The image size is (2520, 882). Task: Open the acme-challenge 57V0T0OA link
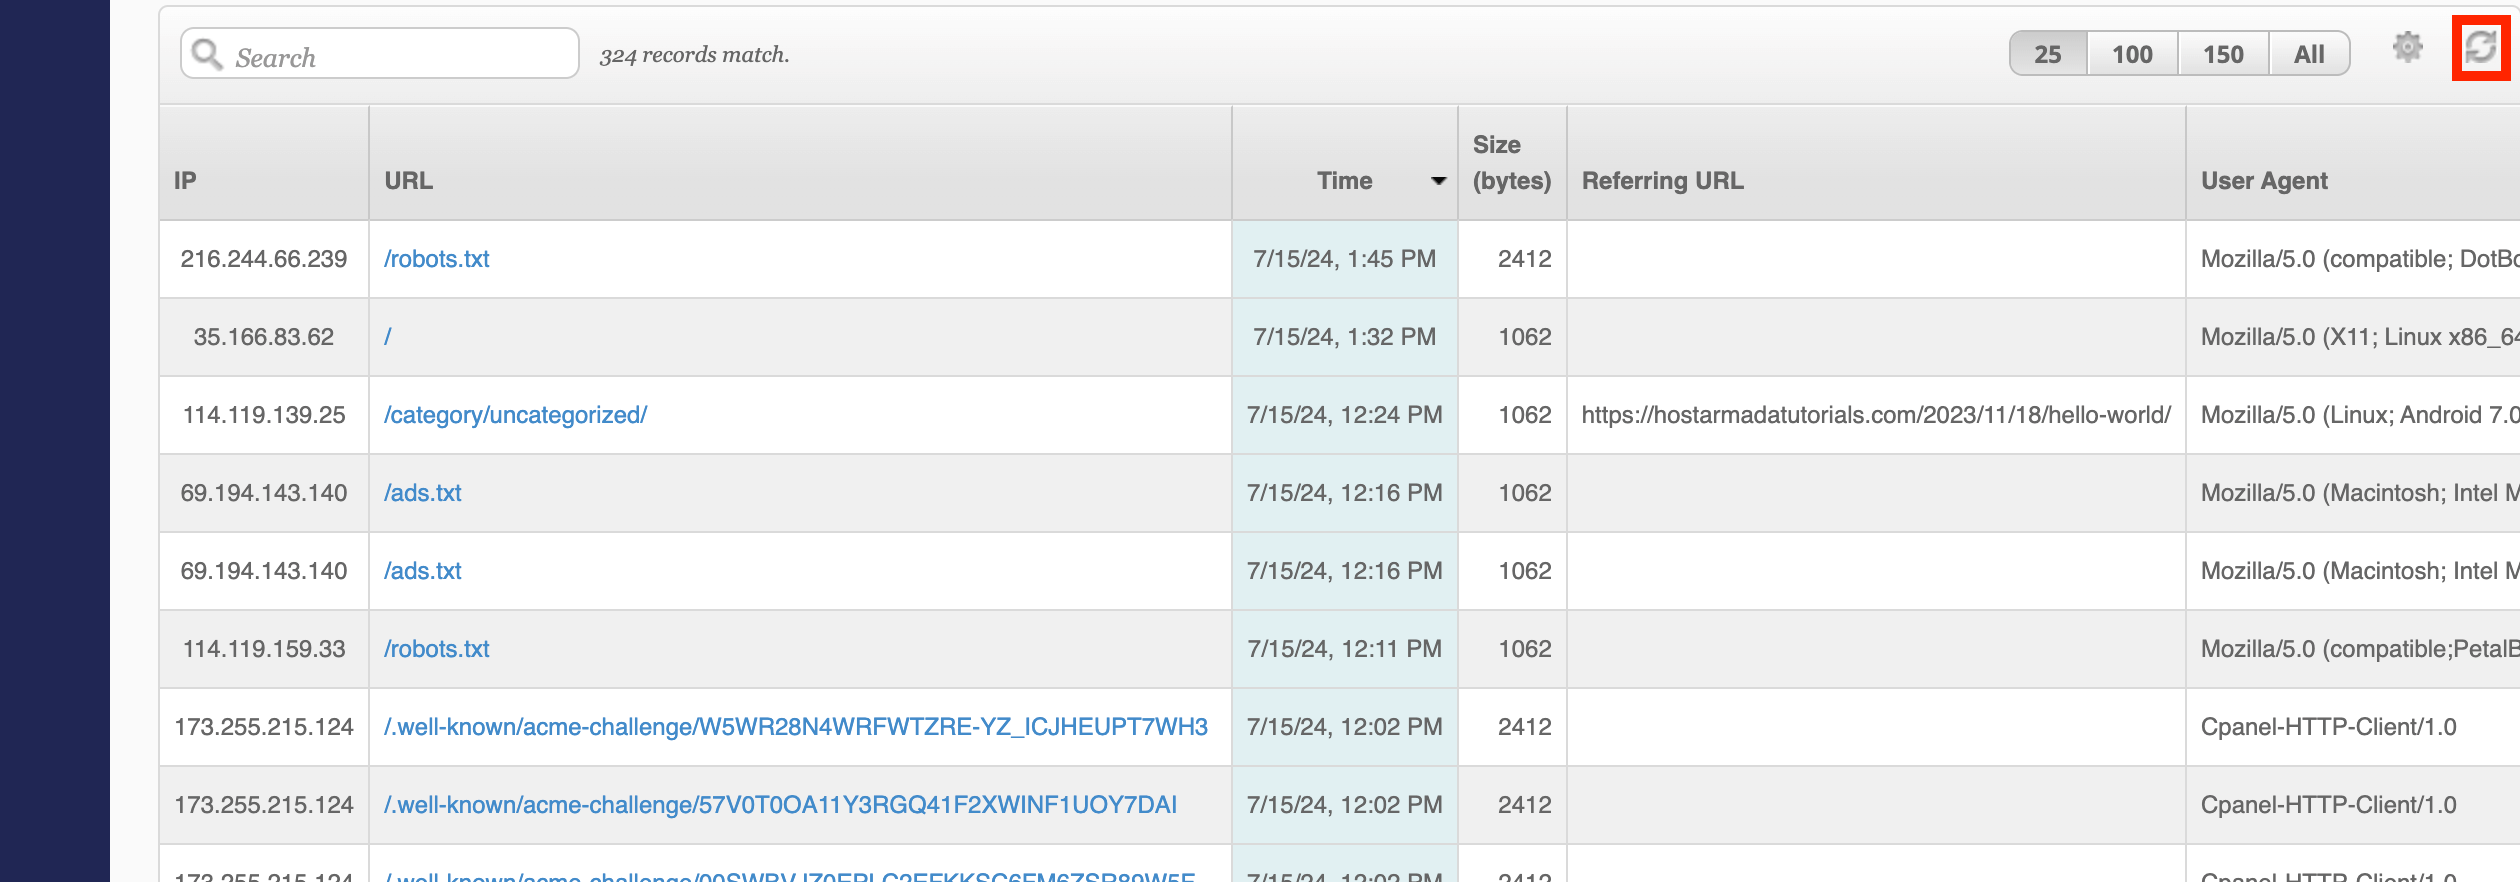(x=780, y=805)
